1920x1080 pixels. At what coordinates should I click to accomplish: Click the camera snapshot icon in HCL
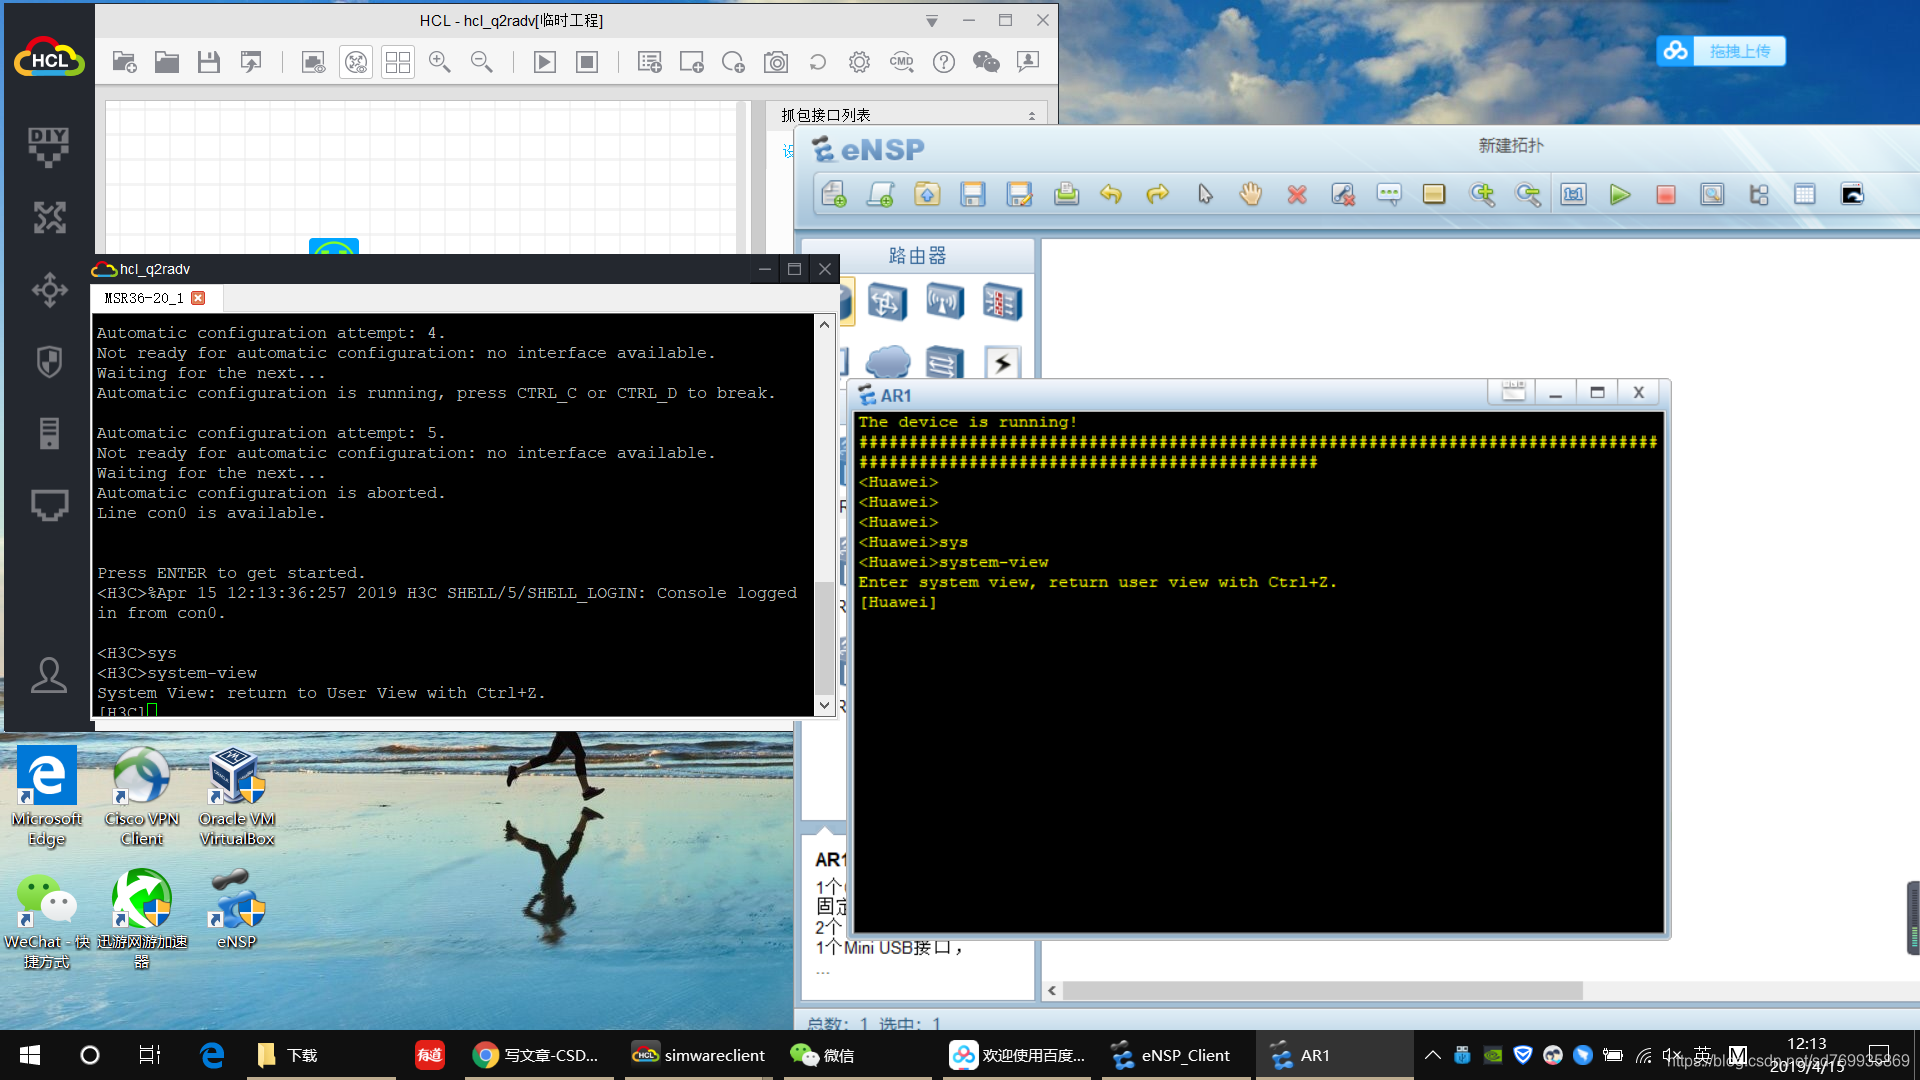click(x=776, y=62)
